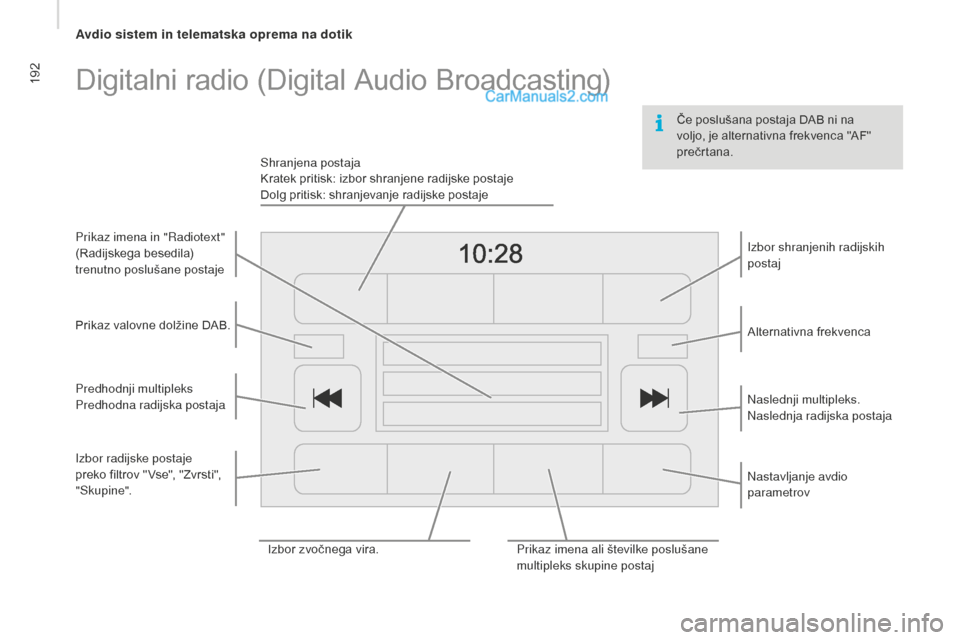The width and height of the screenshot is (960, 640).
Task: Click the 'Avdio sistem in telematska oprema na dotik' header
Action: click(x=214, y=34)
